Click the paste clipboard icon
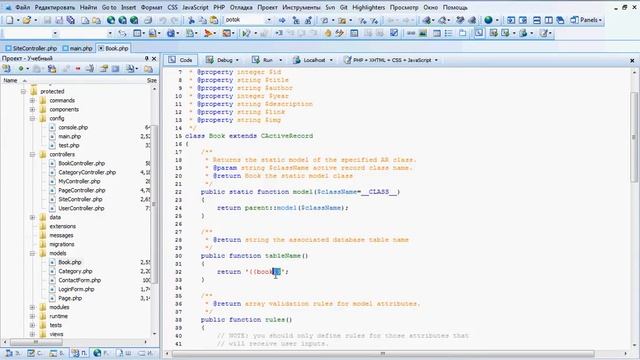This screenshot has width=640, height=360. [x=214, y=20]
